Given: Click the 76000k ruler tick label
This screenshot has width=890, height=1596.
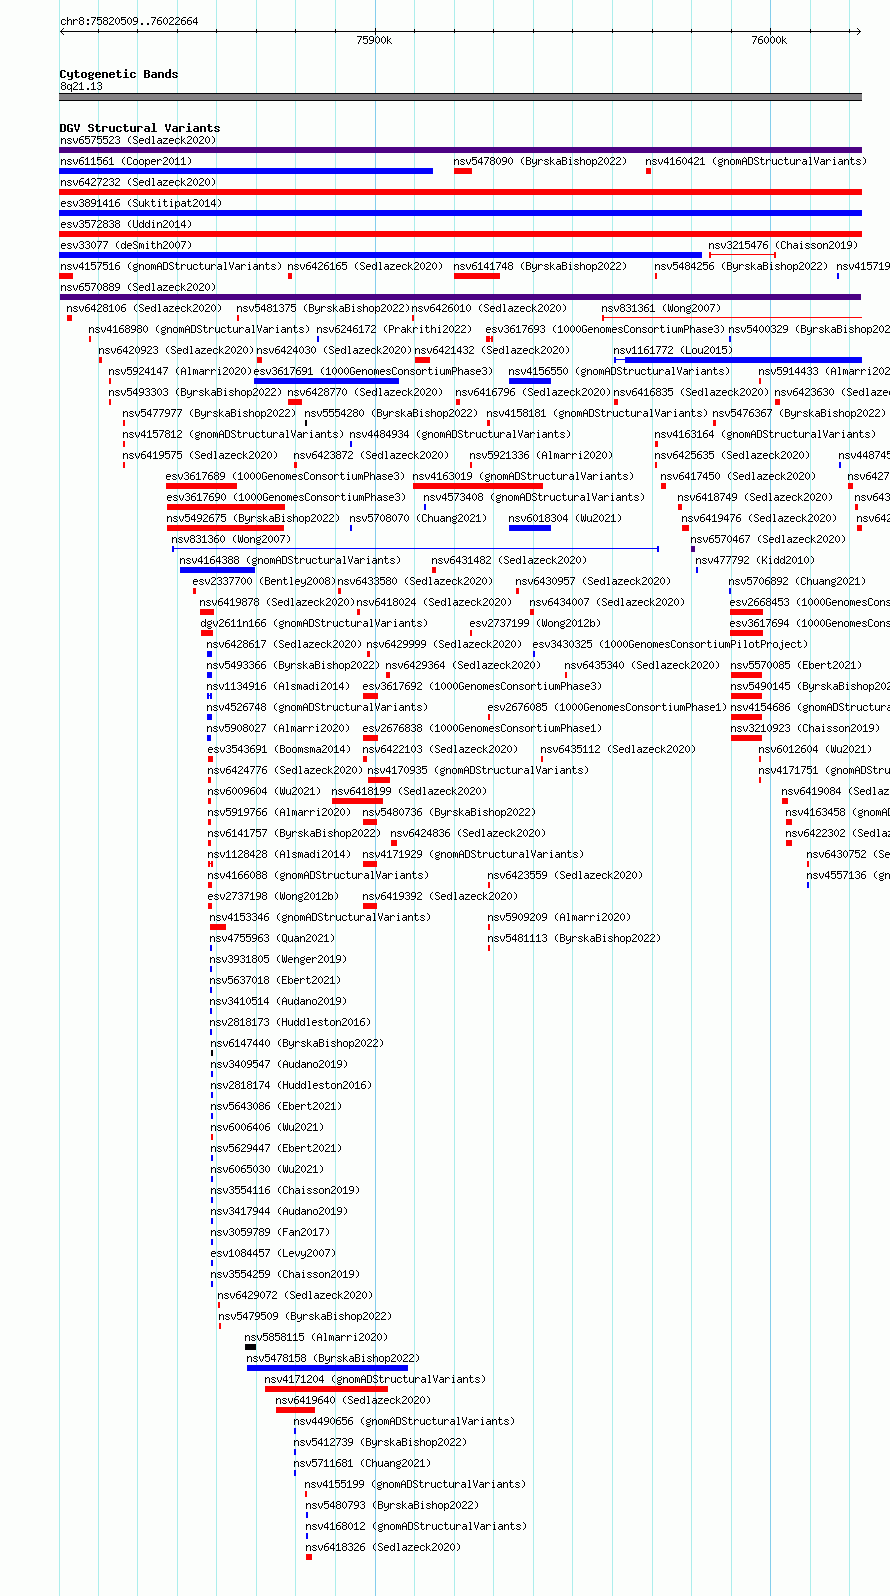Looking at the screenshot, I should tap(769, 40).
